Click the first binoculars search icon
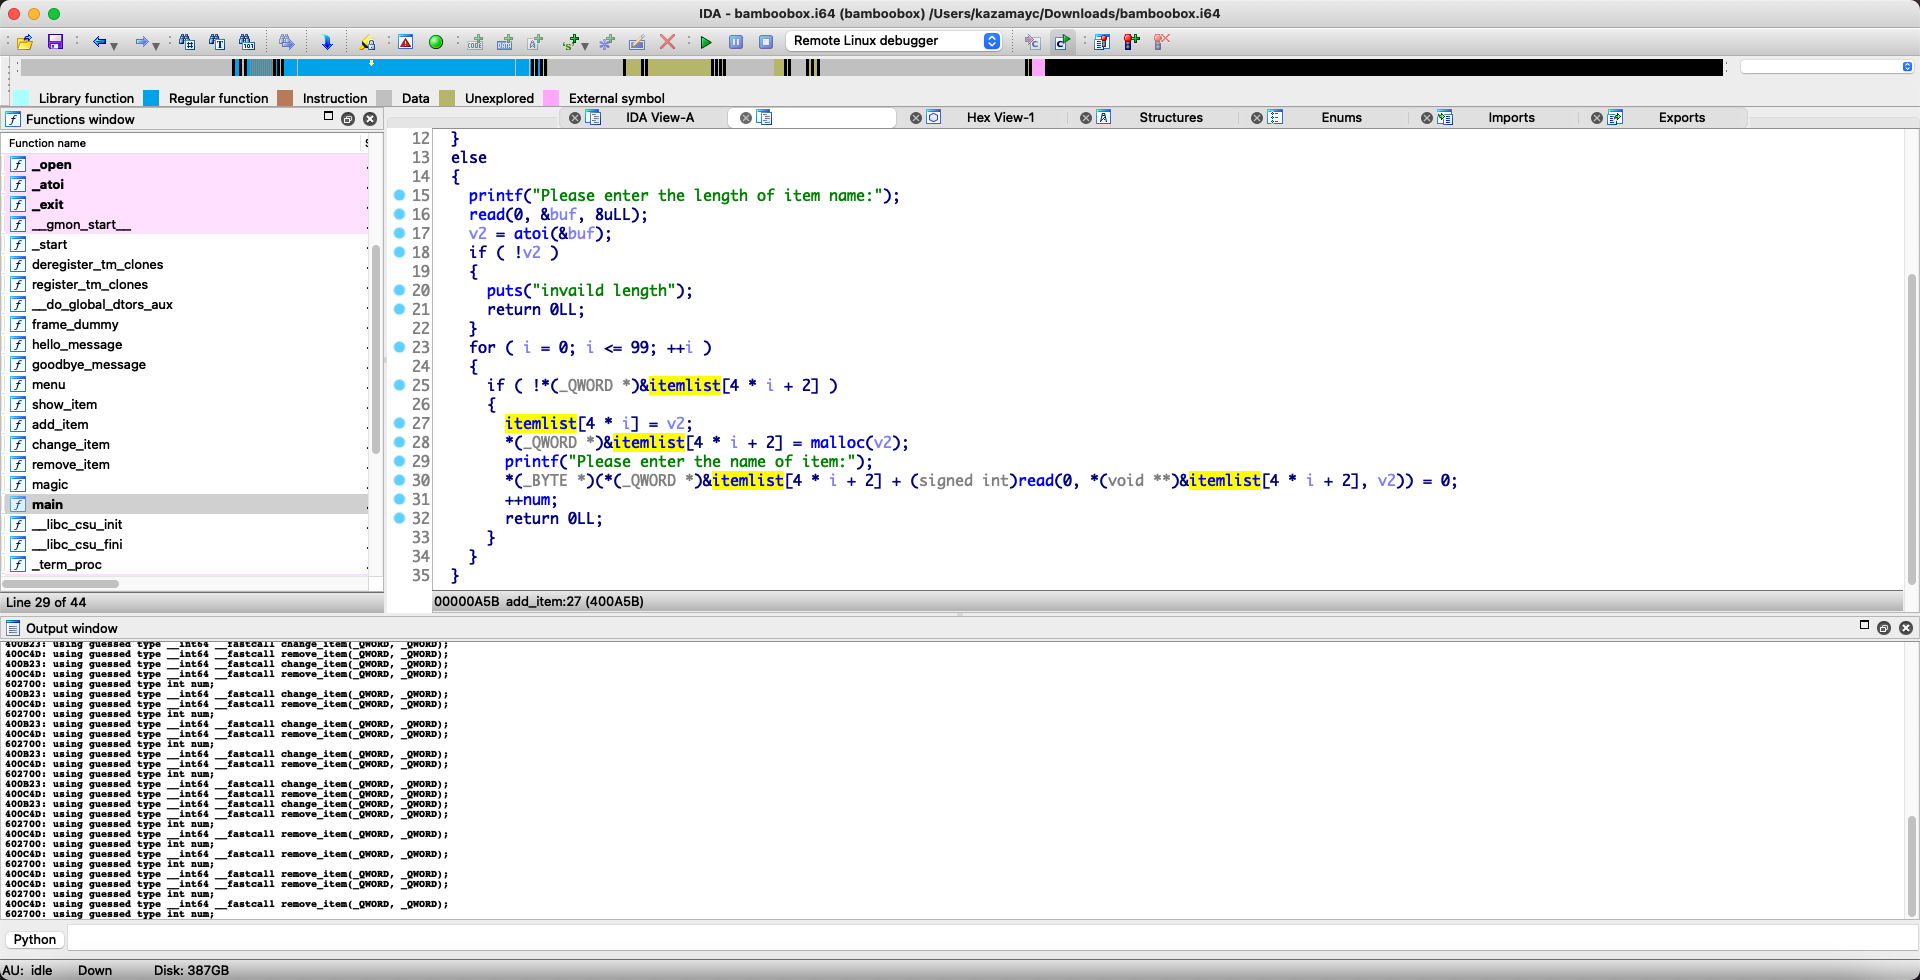Image resolution: width=1920 pixels, height=980 pixels. point(187,42)
